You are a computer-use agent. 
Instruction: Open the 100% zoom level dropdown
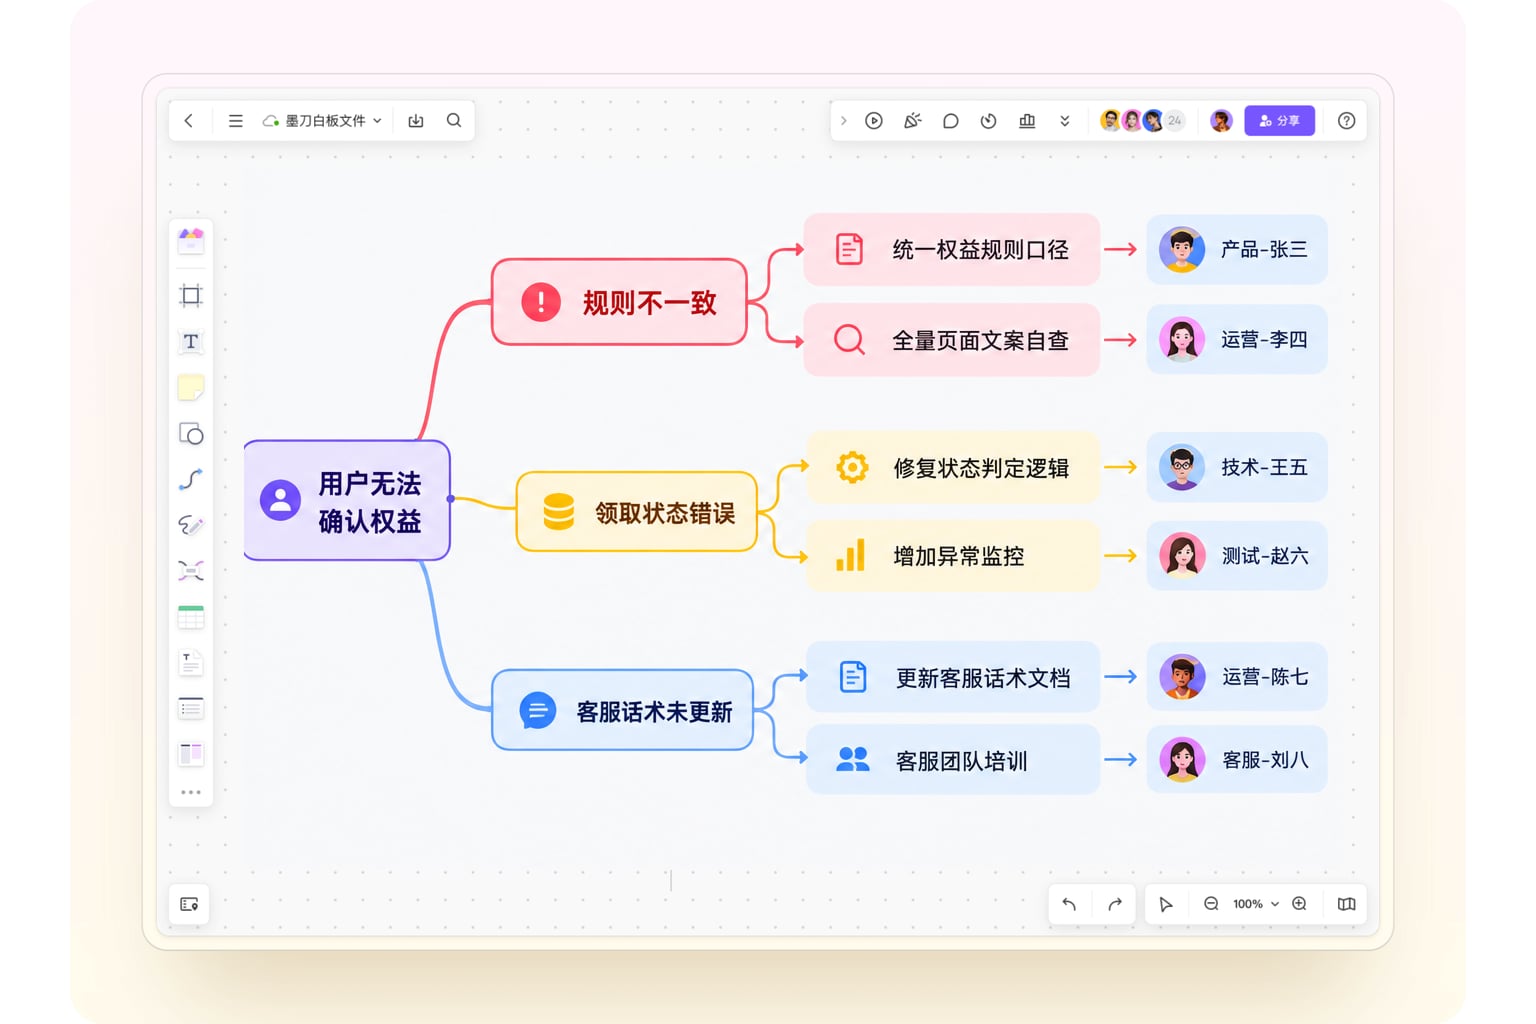coord(1256,904)
